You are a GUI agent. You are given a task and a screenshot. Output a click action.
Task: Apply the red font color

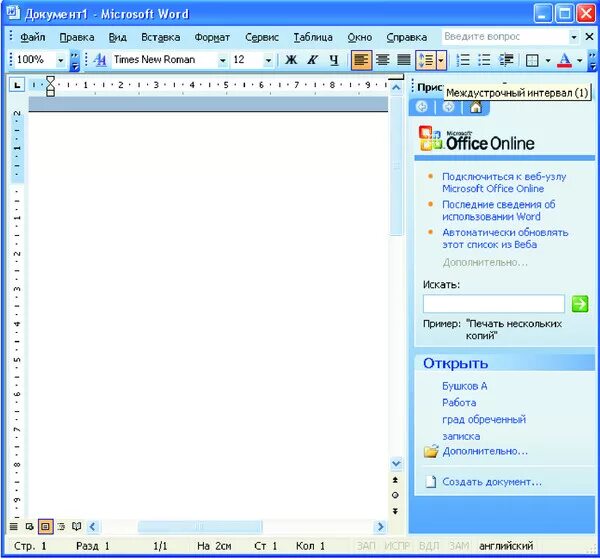pos(564,60)
